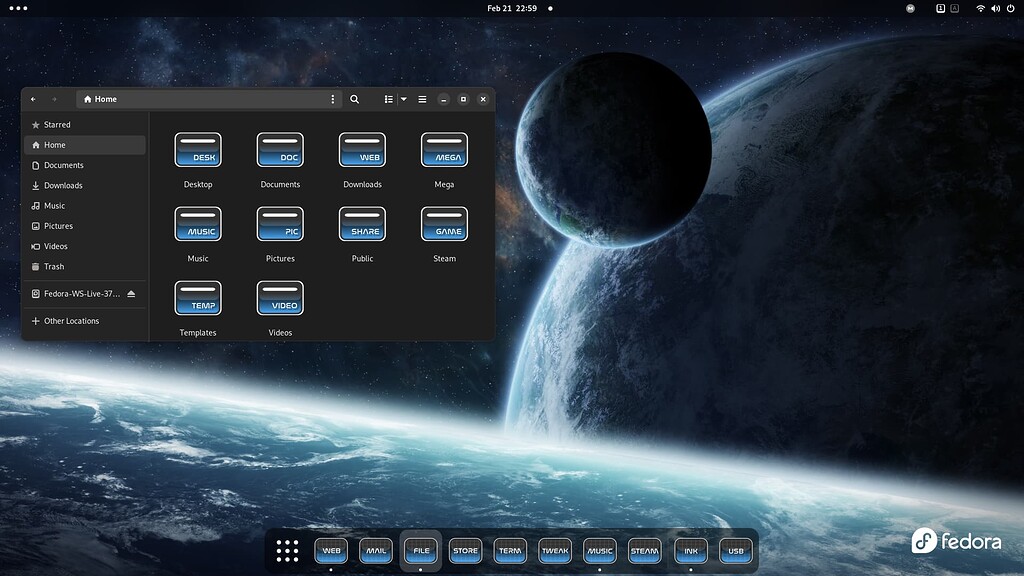Open the WEB browser from the dock
The height and width of the screenshot is (576, 1024).
[x=330, y=551]
